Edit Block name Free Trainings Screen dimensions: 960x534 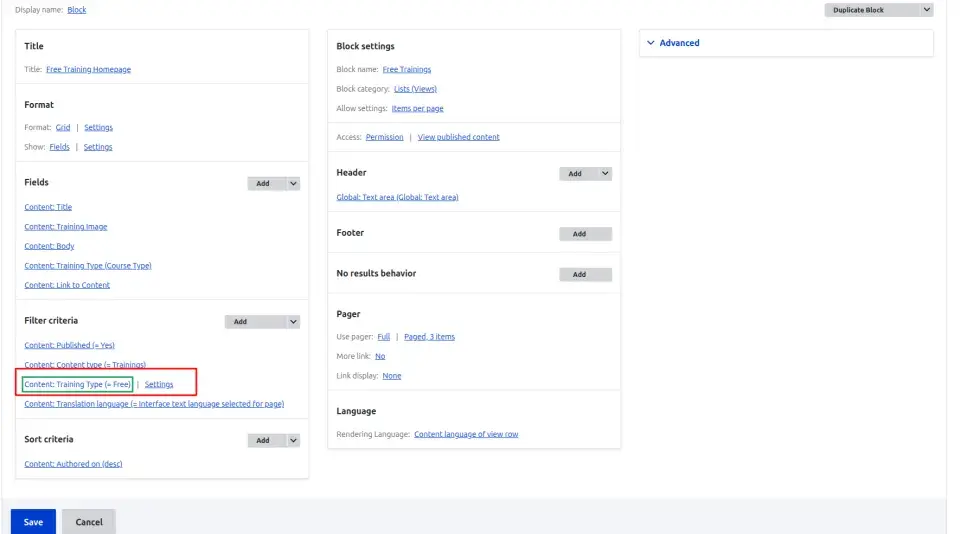pos(407,69)
